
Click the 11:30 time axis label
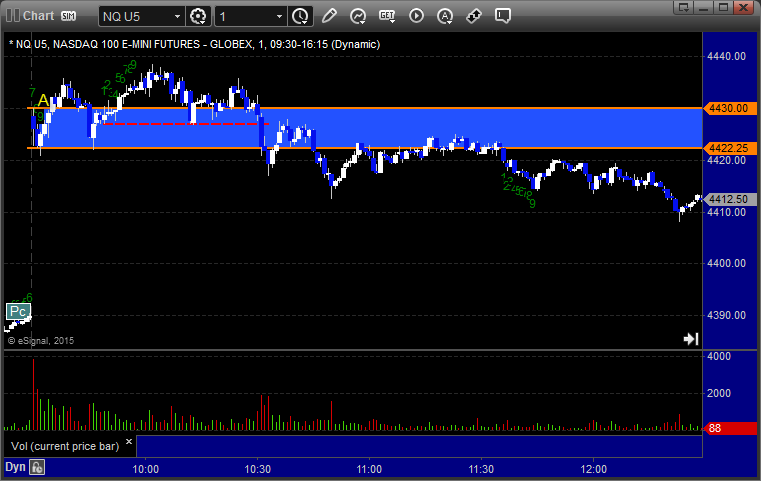(x=481, y=469)
